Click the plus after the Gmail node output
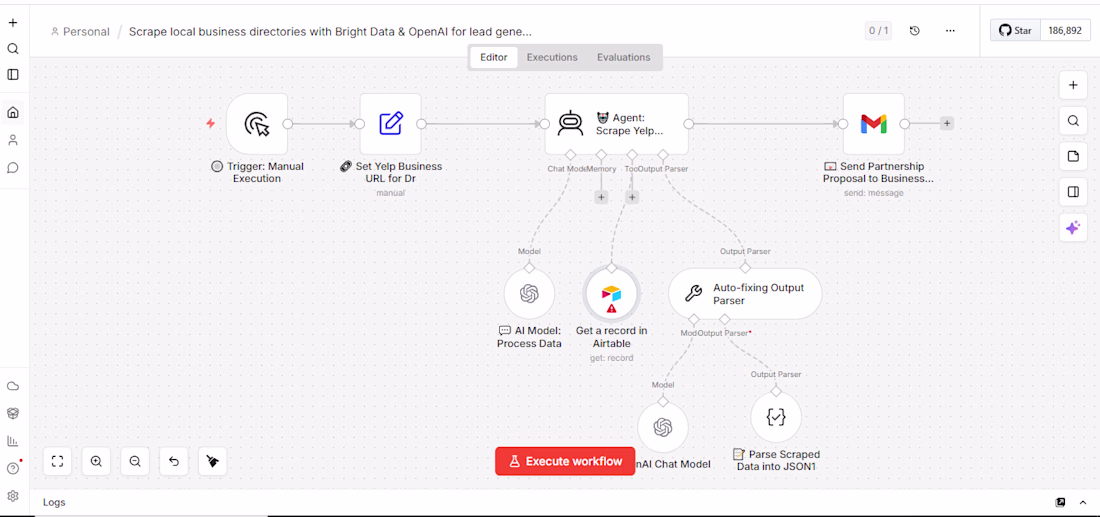Screen dimensions: 1100x517 click(947, 123)
